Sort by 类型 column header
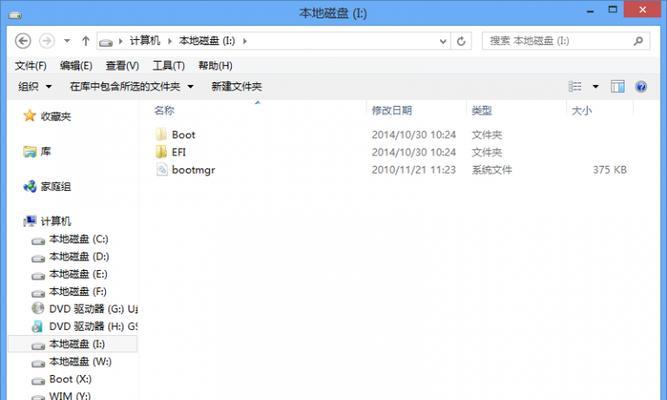This screenshot has width=667, height=400. (x=482, y=111)
